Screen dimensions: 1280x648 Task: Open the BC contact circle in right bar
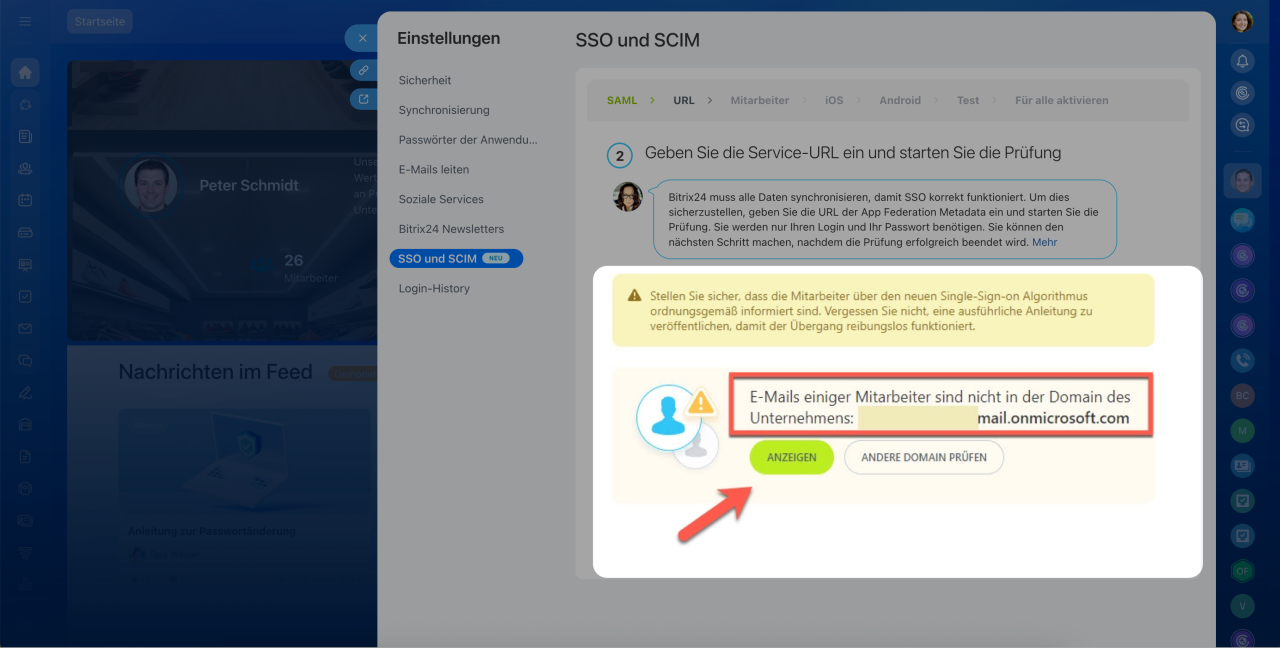(1242, 395)
